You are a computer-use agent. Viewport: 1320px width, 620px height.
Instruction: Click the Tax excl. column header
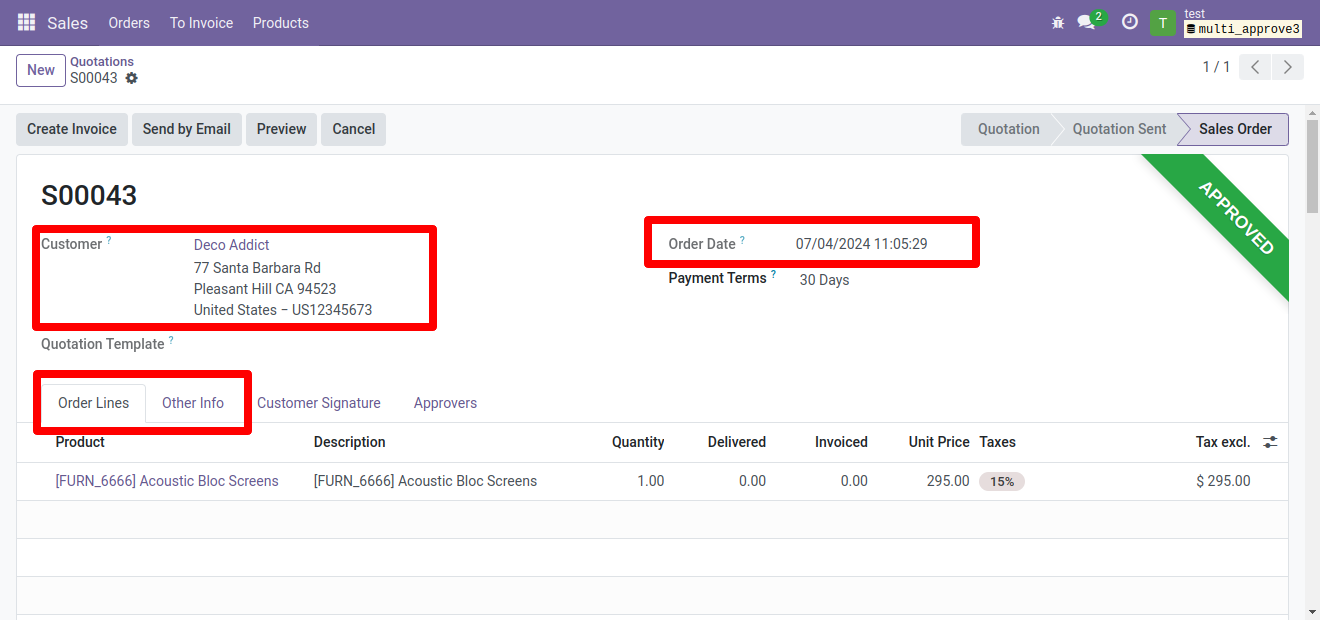click(1223, 442)
